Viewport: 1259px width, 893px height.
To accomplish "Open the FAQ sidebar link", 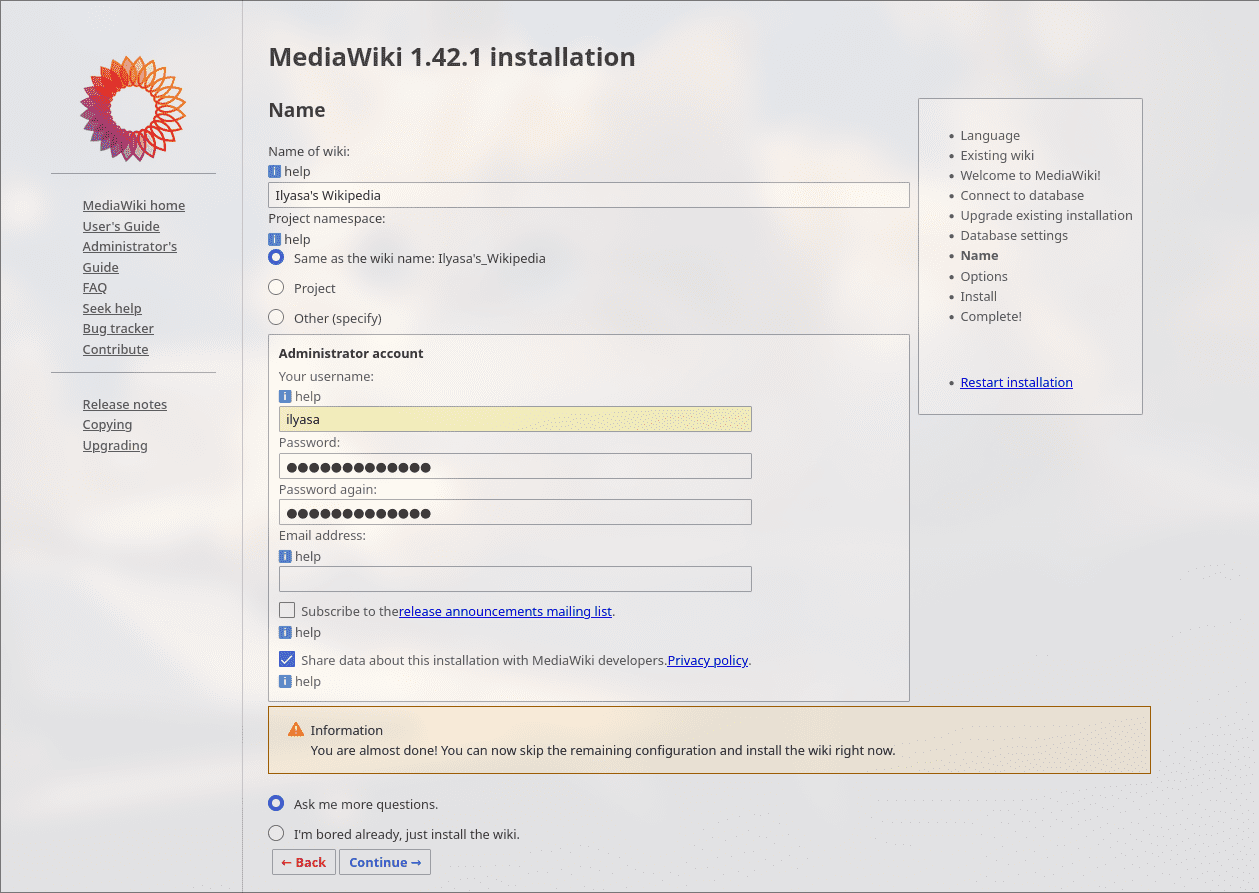I will (95, 288).
